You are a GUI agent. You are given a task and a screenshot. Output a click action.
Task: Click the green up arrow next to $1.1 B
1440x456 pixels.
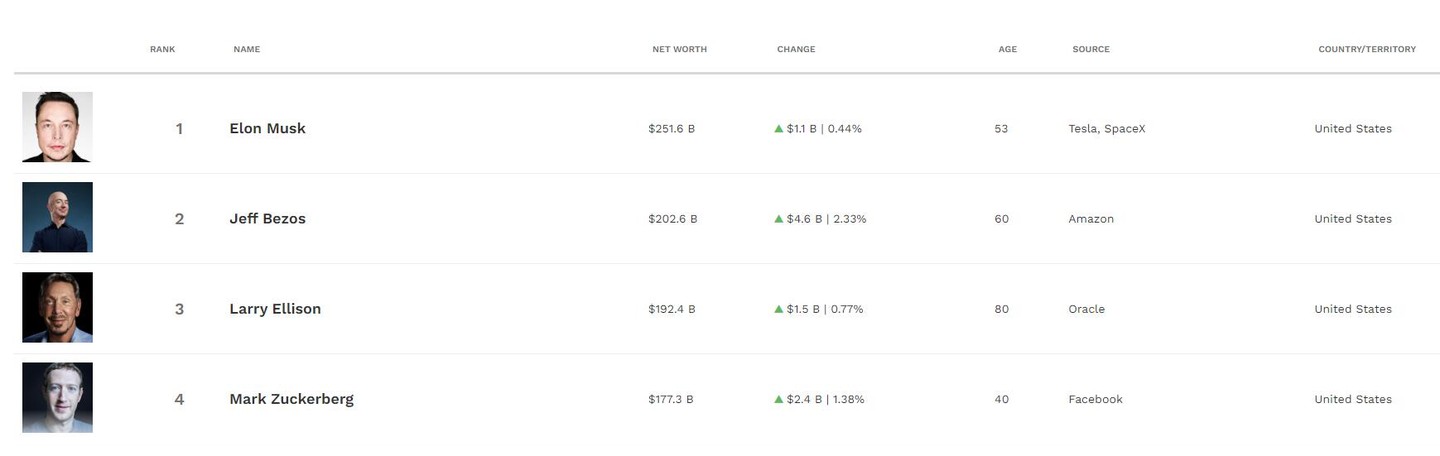click(779, 129)
